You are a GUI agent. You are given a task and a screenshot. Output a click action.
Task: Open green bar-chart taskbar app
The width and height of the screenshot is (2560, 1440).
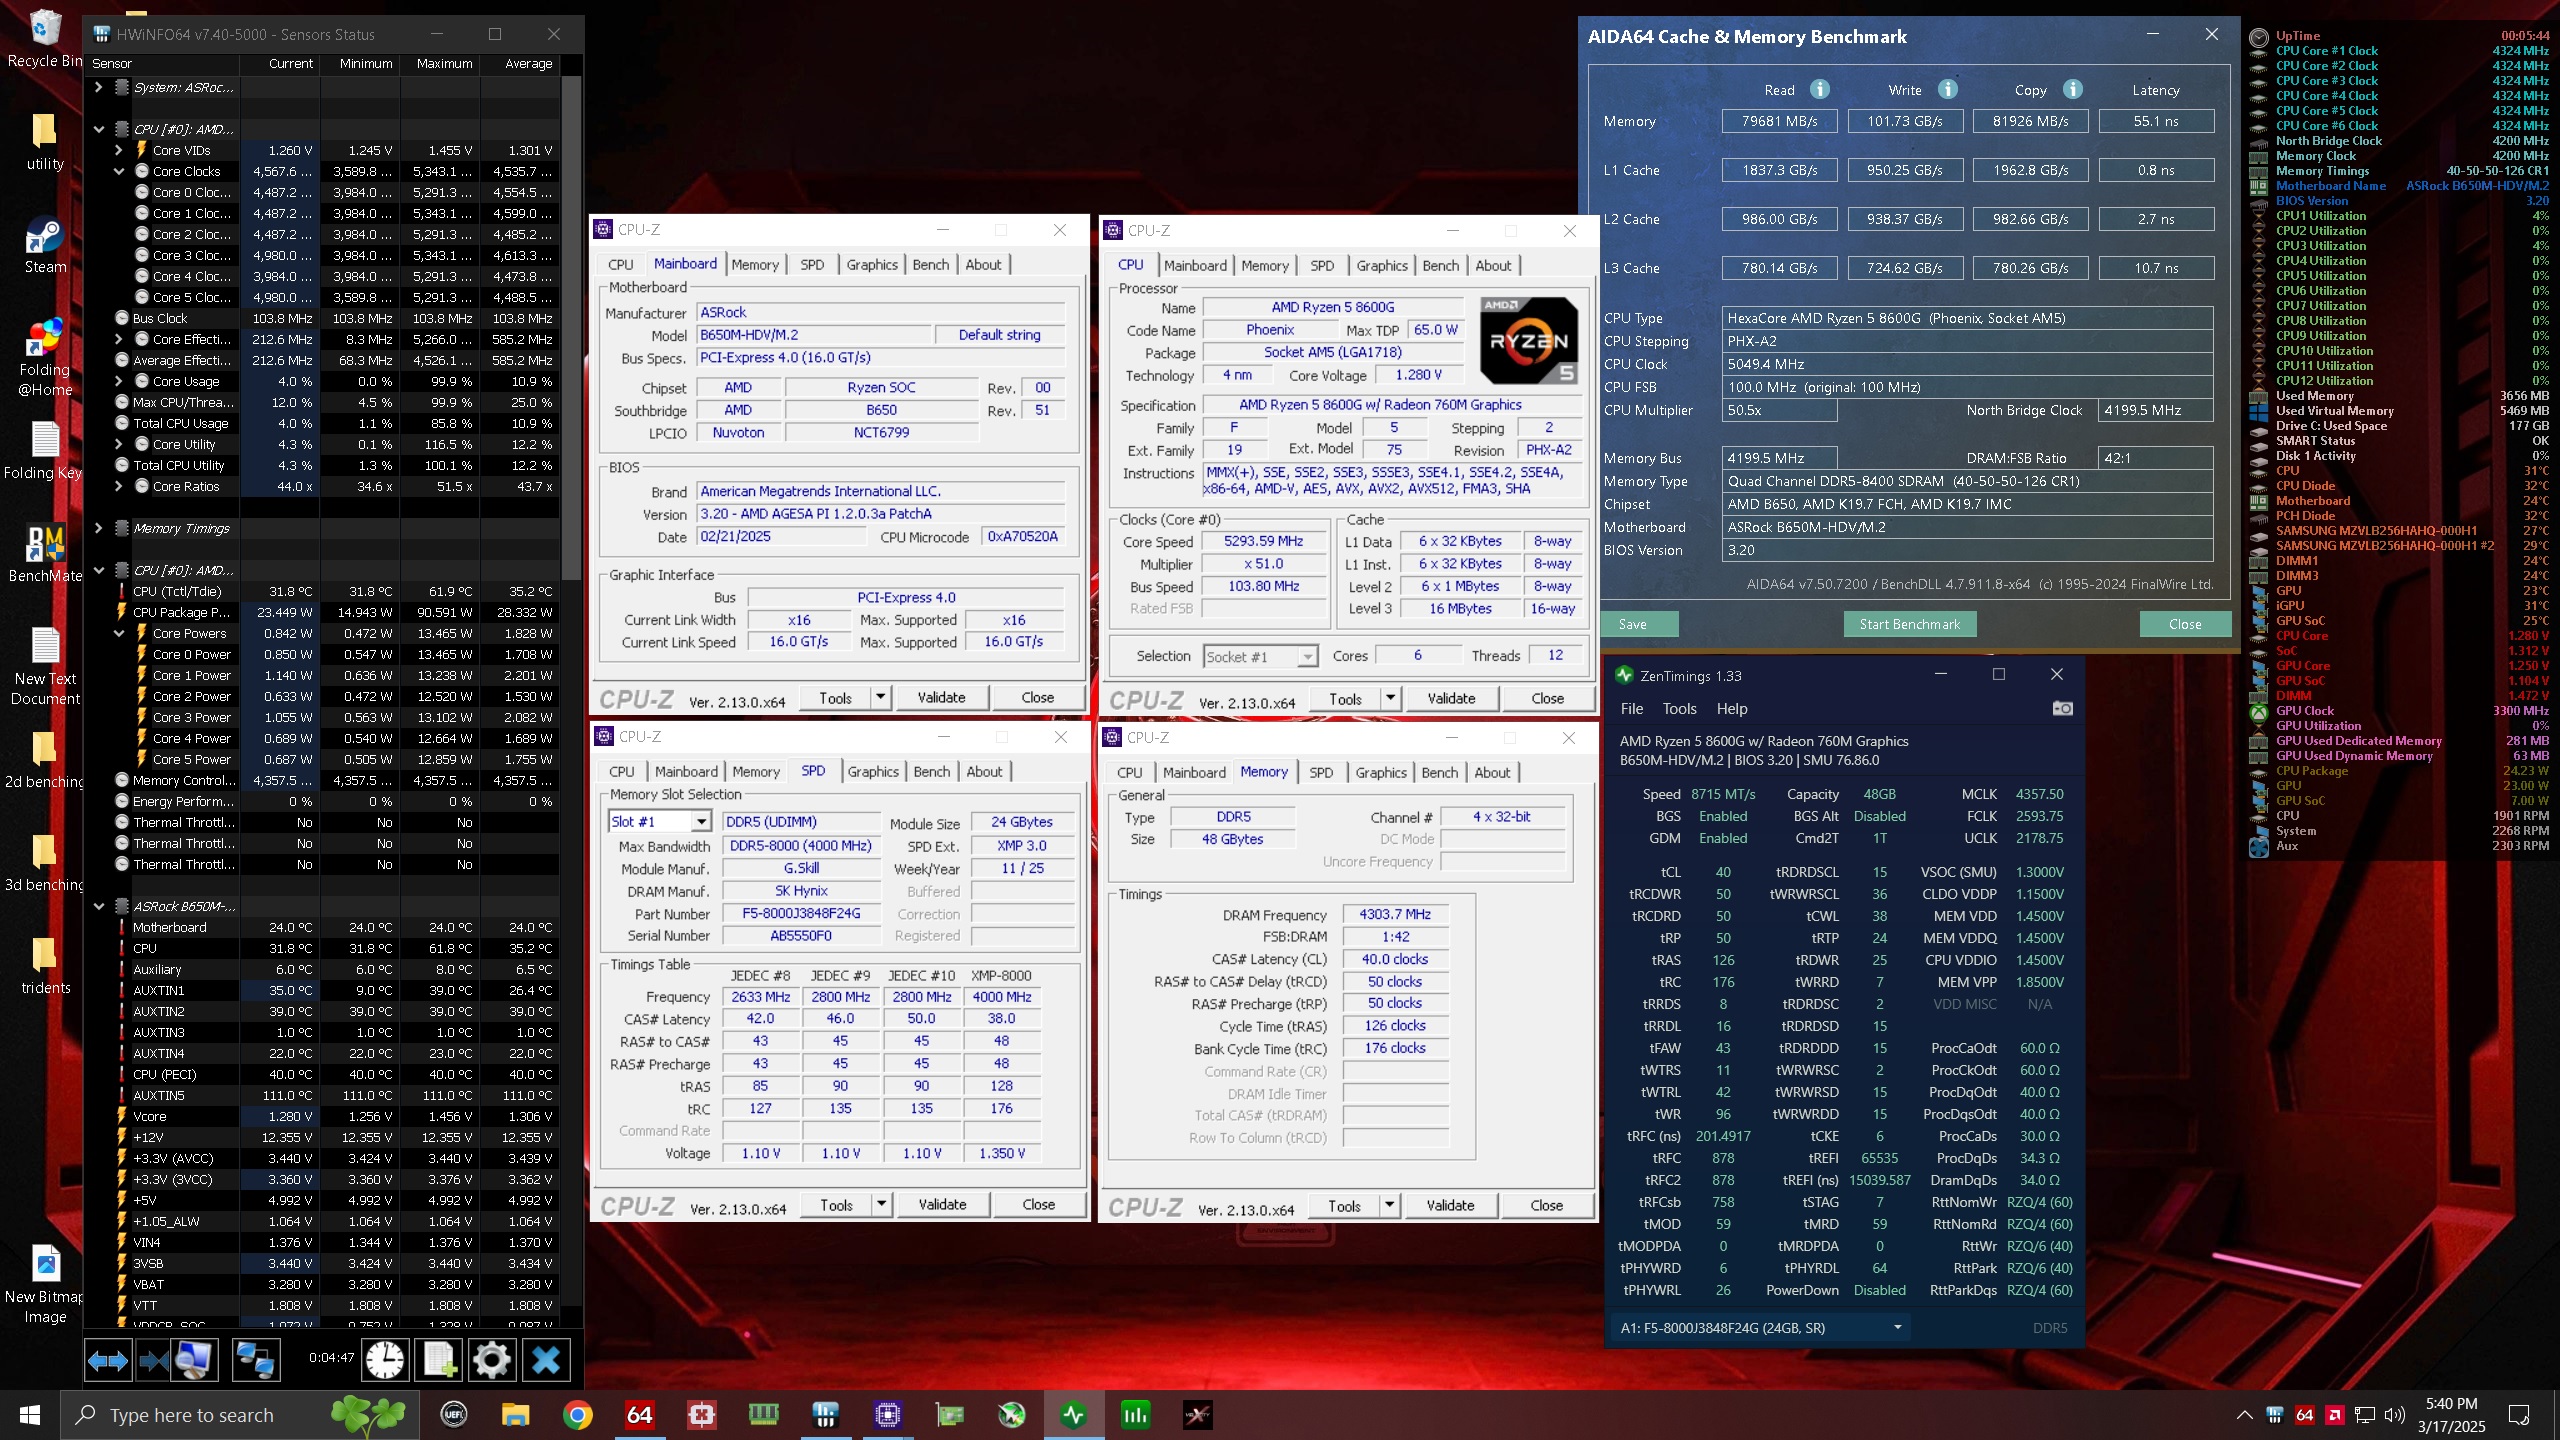click(1135, 1414)
